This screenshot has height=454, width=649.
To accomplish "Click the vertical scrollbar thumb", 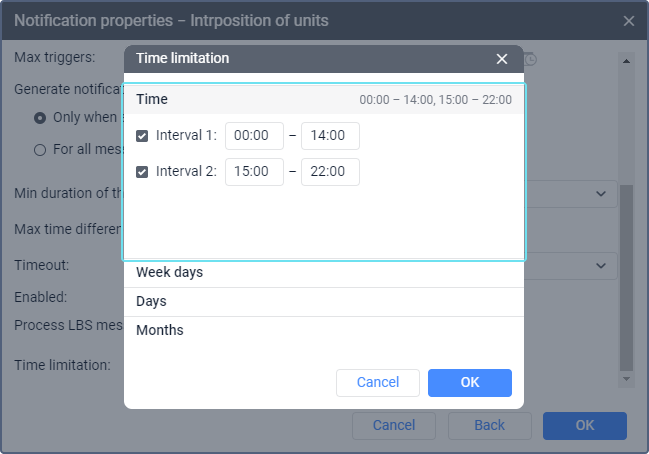I will coord(626,278).
